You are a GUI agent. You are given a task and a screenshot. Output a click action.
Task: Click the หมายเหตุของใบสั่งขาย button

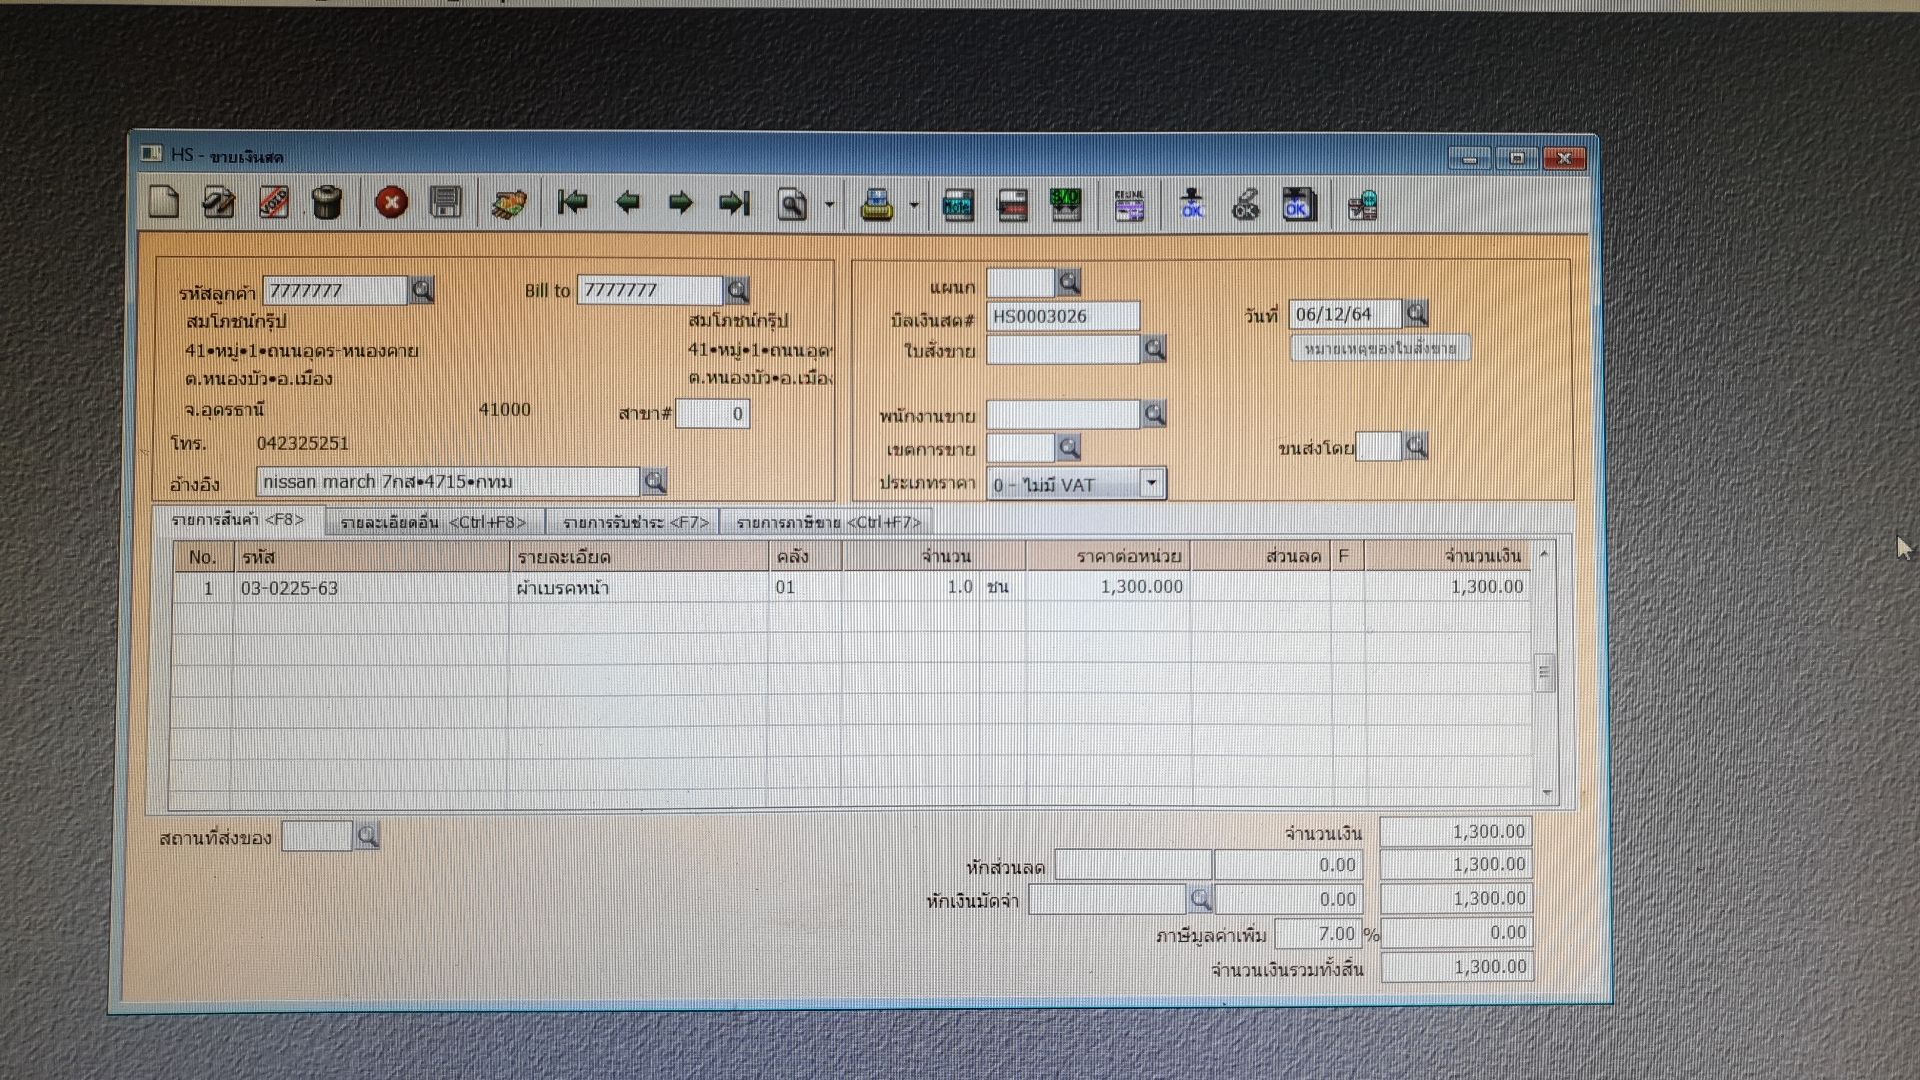click(x=1380, y=348)
